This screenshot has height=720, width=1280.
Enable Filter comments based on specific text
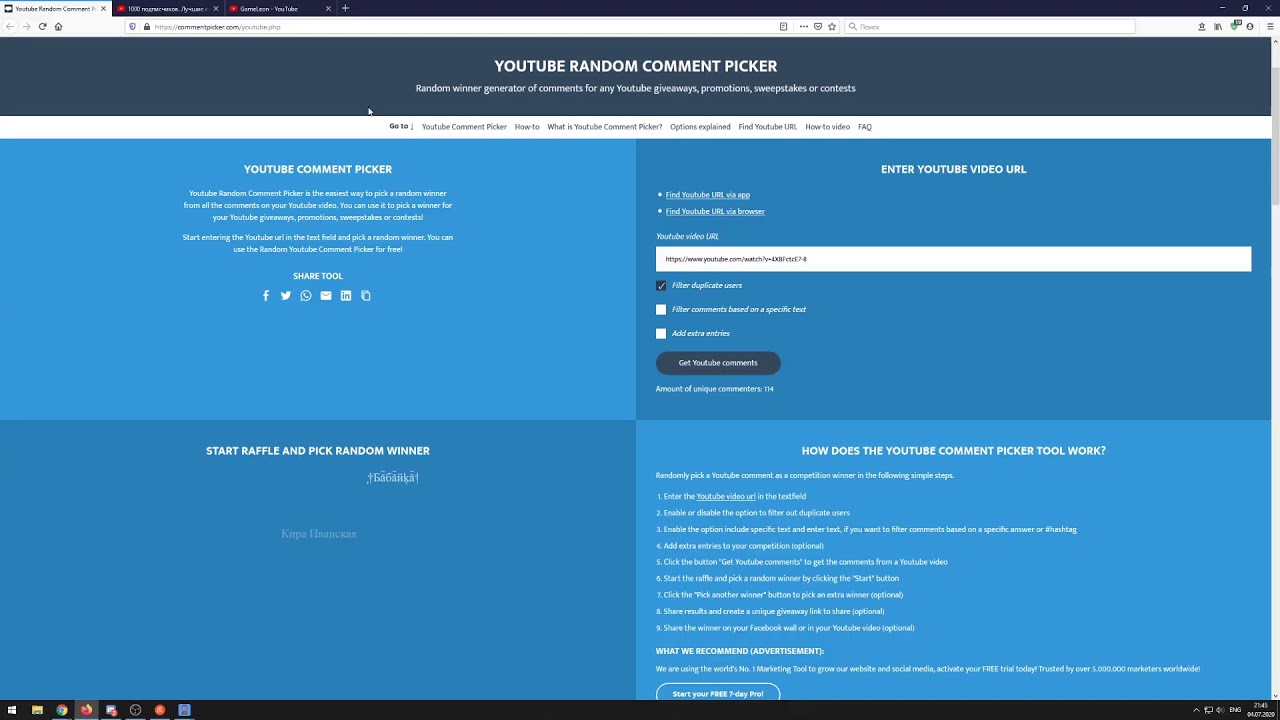coord(661,310)
